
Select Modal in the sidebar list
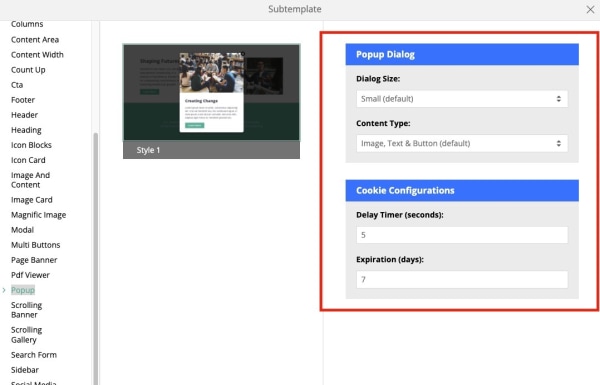point(22,230)
